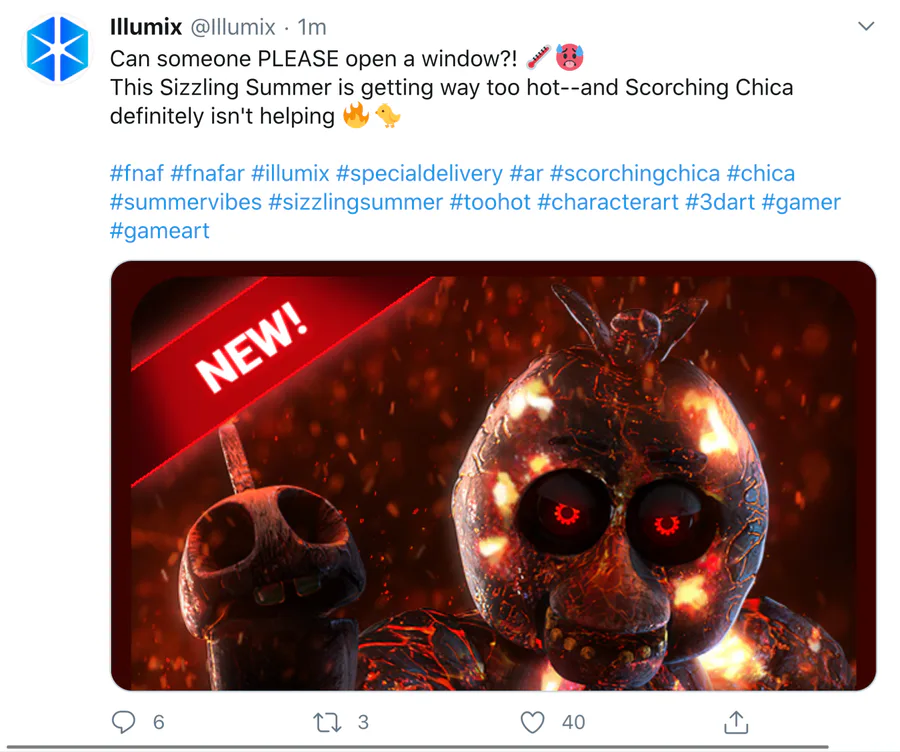900x752 pixels.
Task: Click the reply count number 6
Action: point(159,722)
